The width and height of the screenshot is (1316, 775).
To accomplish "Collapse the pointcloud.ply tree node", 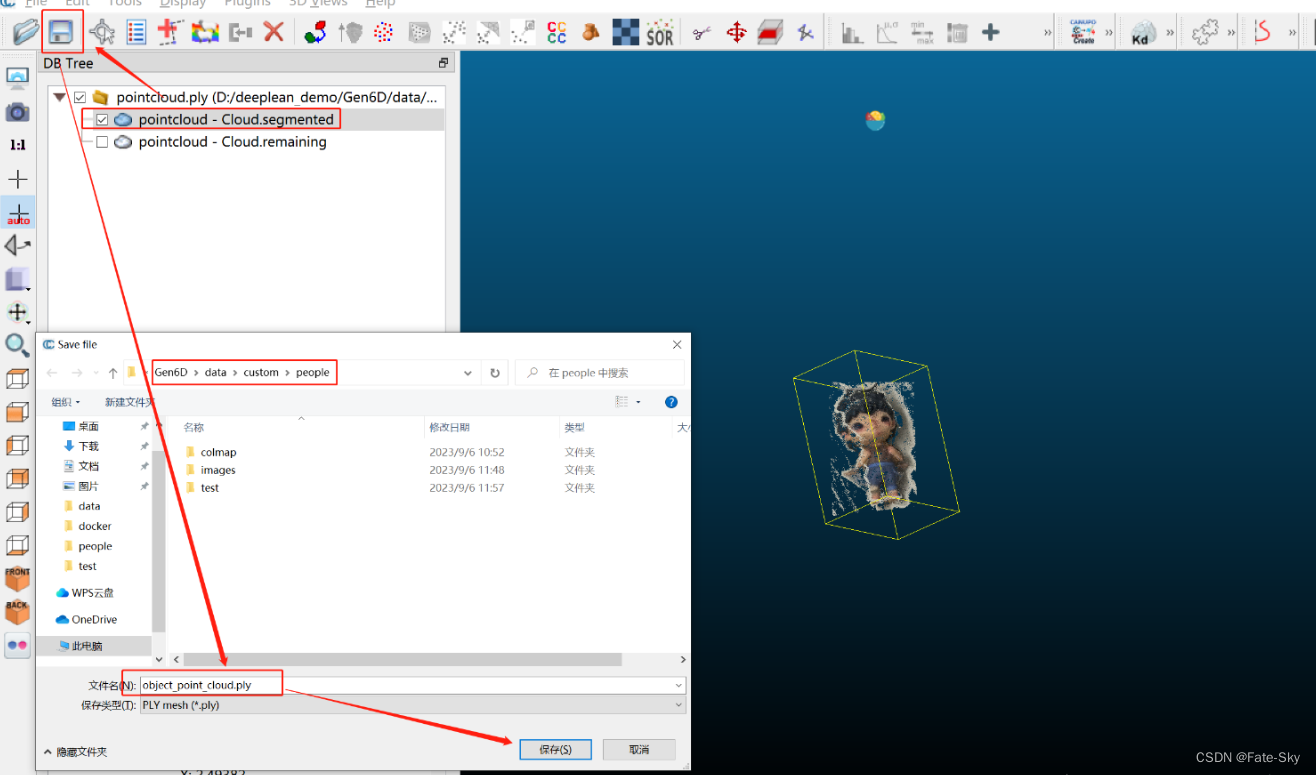I will pos(60,98).
